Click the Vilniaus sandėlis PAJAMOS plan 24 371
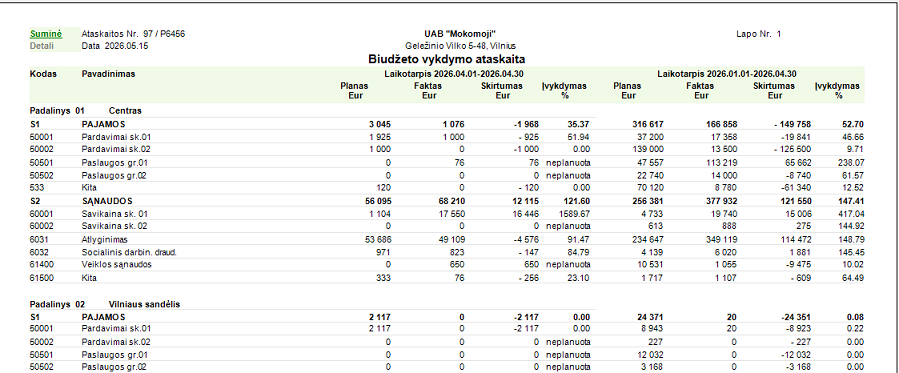Viewport: 899px width, 373px height. (x=650, y=317)
